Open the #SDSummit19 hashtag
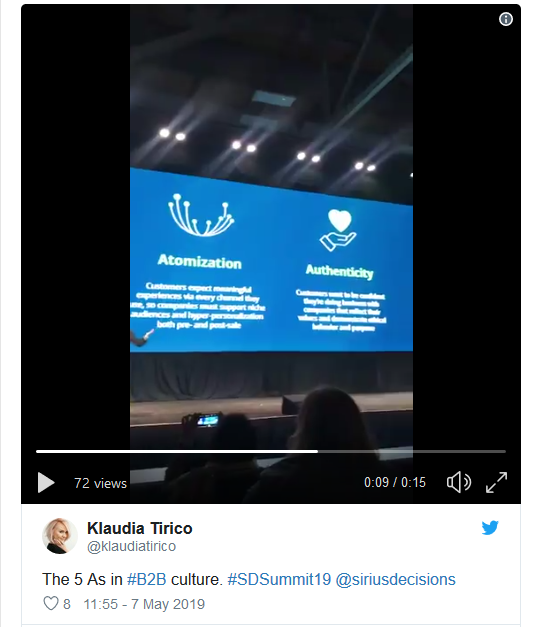The height and width of the screenshot is (627, 541). (x=279, y=579)
